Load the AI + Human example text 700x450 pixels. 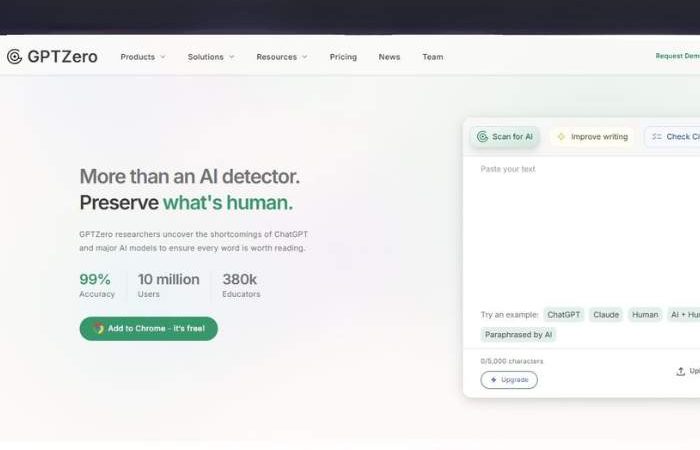click(683, 315)
